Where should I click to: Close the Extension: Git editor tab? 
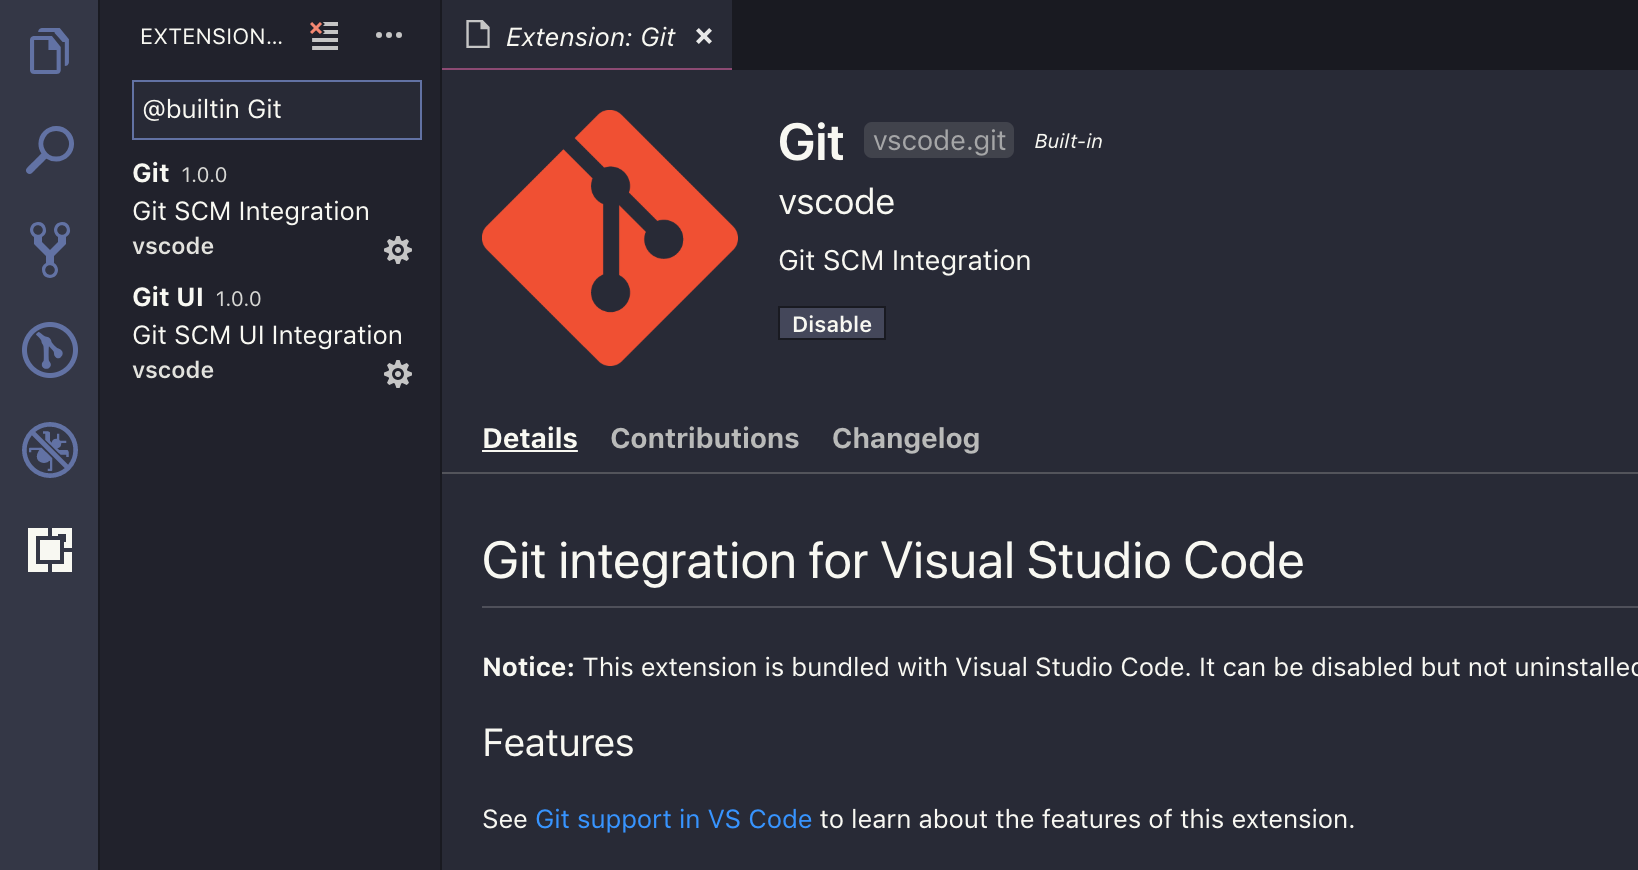pyautogui.click(x=704, y=37)
